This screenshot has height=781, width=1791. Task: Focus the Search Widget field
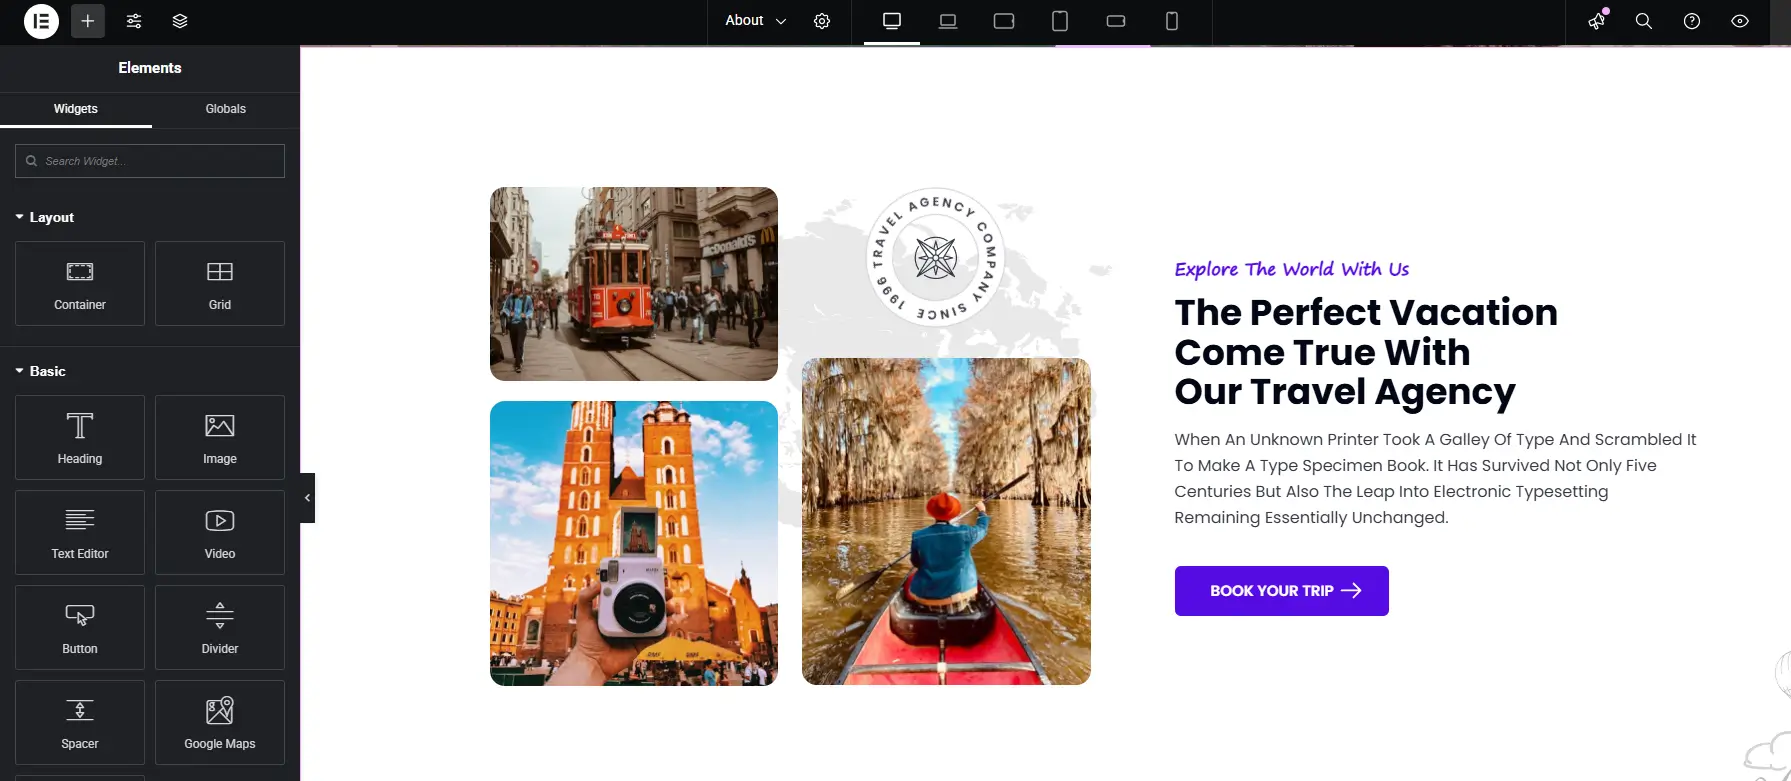tap(150, 161)
